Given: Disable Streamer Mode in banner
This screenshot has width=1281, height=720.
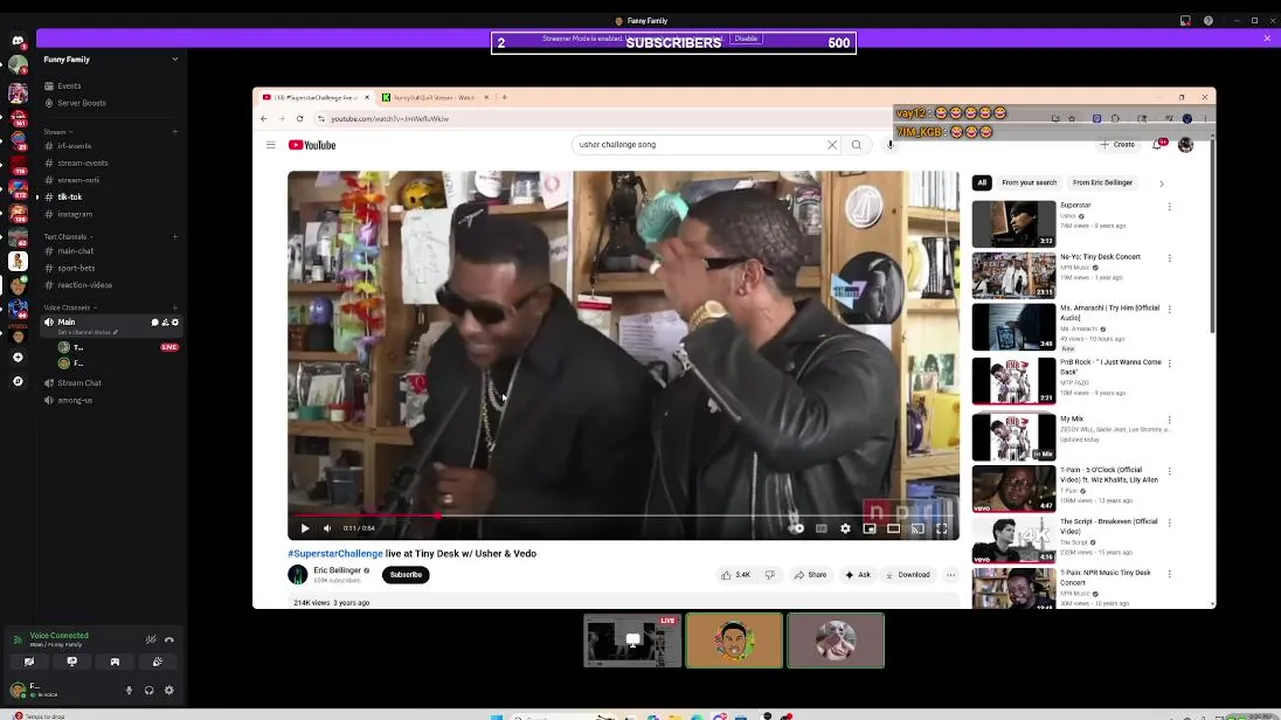Looking at the screenshot, I should point(746,38).
